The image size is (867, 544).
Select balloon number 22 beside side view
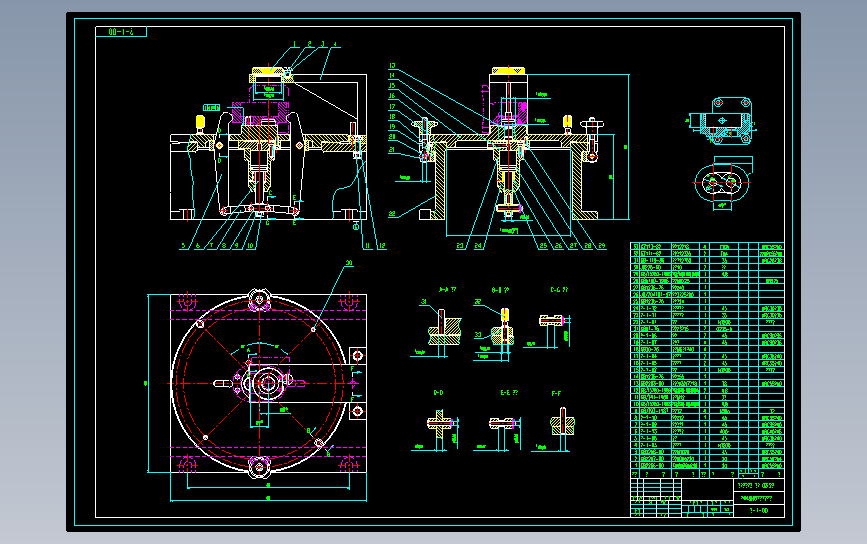[392, 214]
